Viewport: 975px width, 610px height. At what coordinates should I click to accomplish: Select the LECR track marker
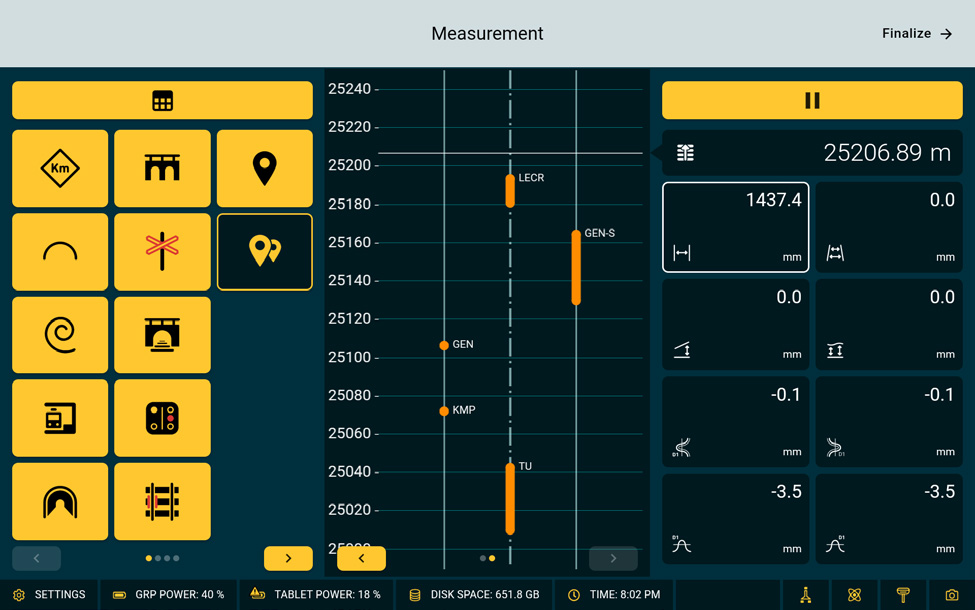point(510,191)
